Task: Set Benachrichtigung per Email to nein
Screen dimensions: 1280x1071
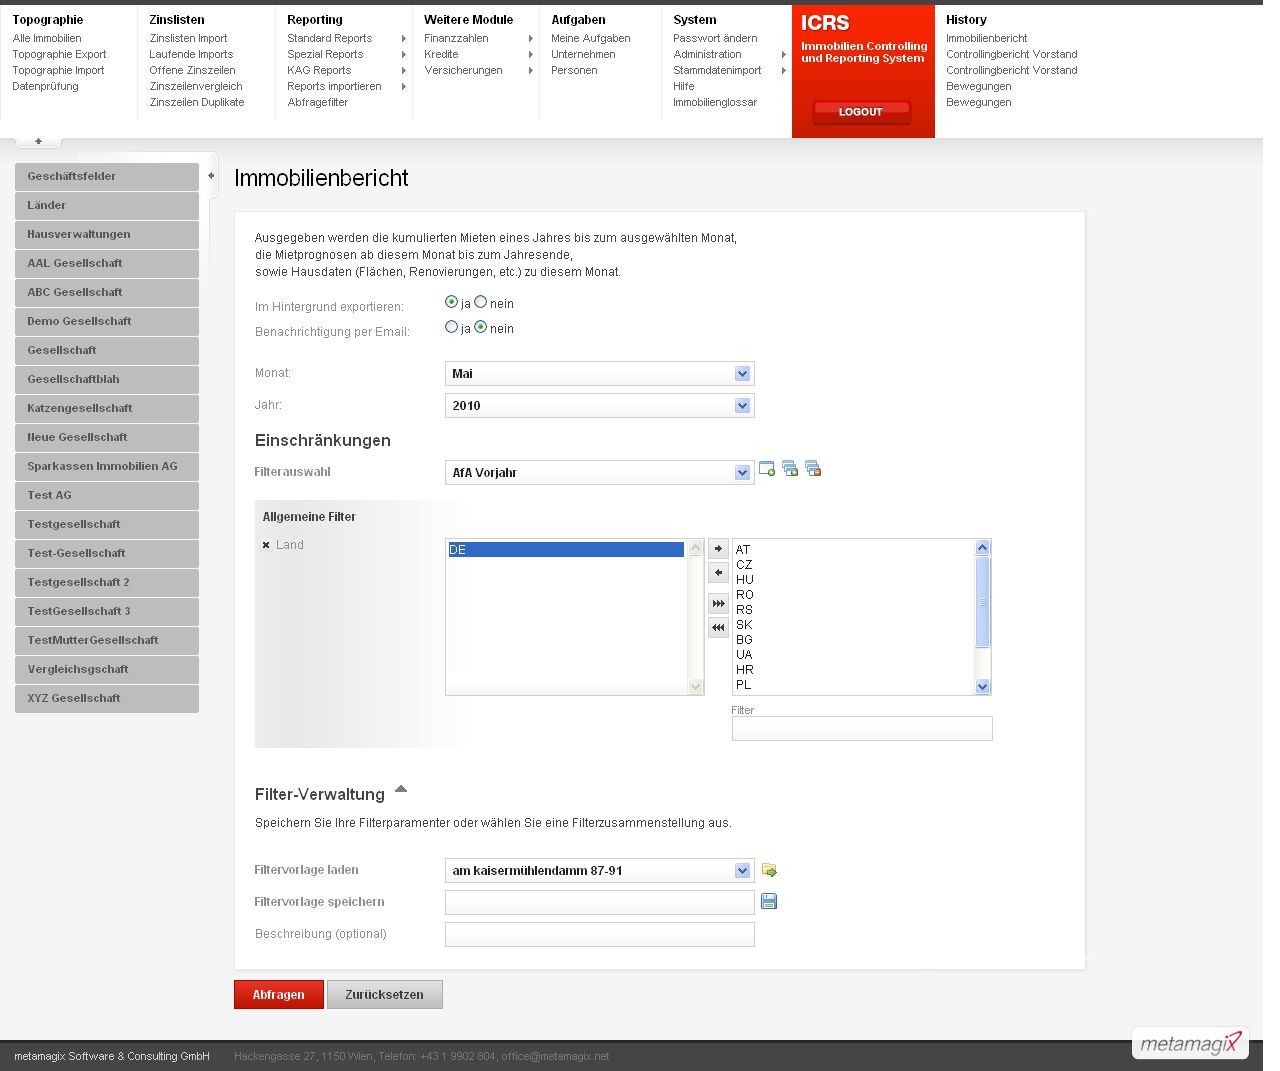Action: coord(480,327)
